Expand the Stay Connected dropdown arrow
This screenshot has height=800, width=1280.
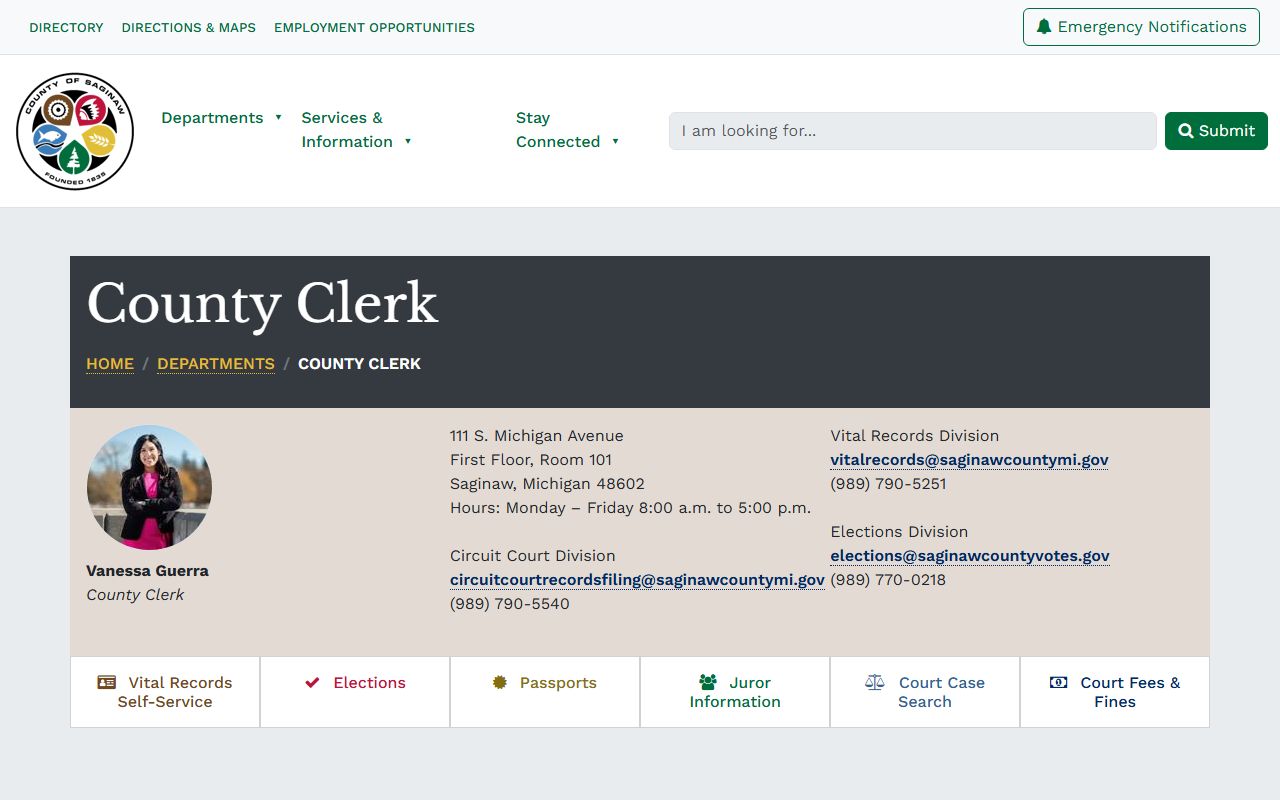(615, 142)
